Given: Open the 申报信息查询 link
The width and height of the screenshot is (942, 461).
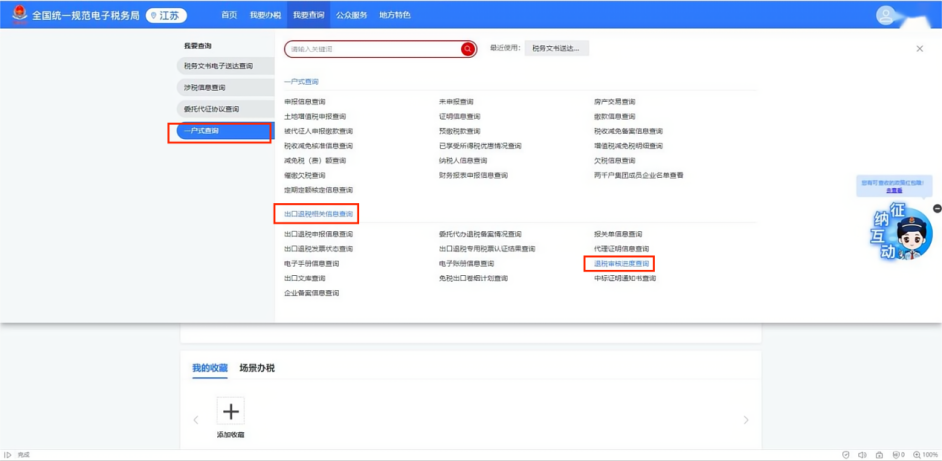Looking at the screenshot, I should [x=305, y=102].
